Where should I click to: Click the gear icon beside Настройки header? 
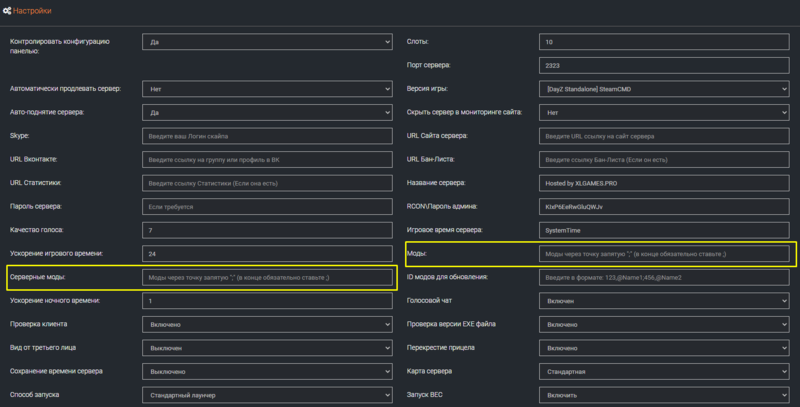pyautogui.click(x=9, y=10)
